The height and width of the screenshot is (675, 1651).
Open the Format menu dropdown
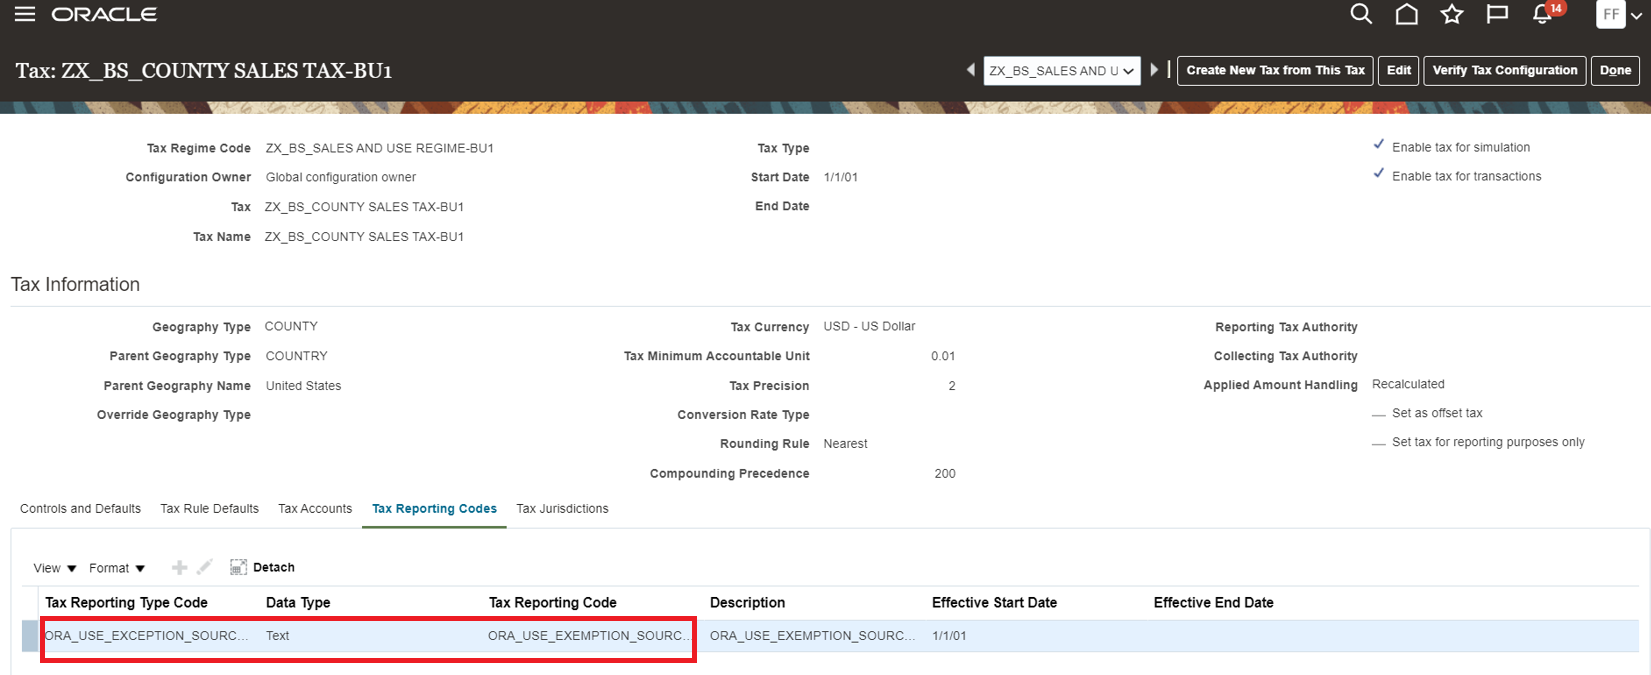pyautogui.click(x=117, y=568)
